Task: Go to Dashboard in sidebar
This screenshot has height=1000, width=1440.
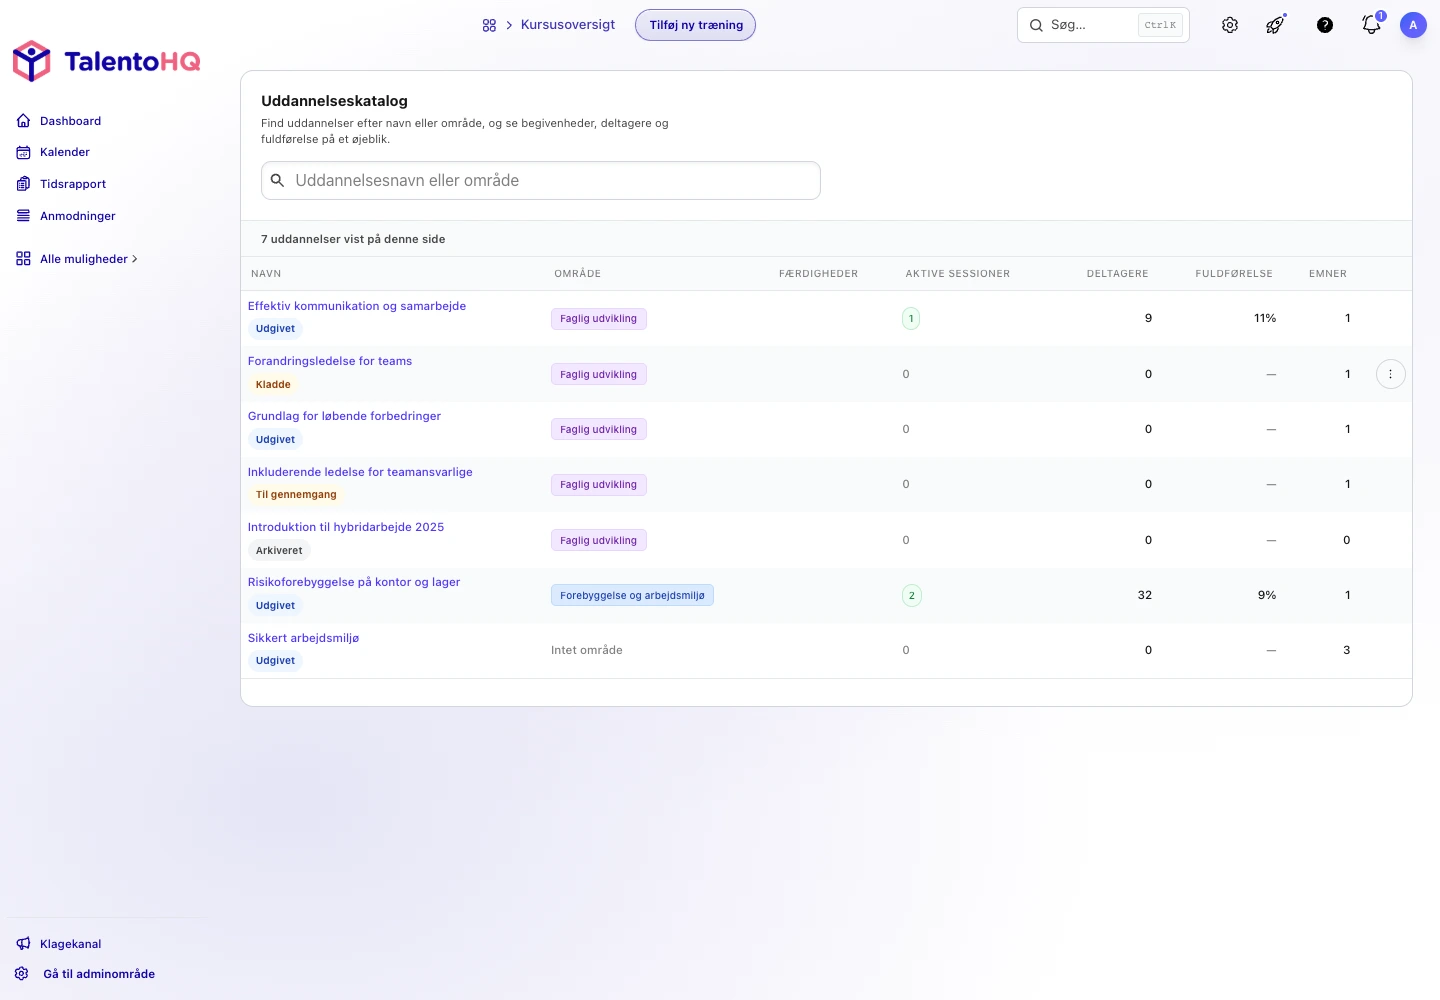Action: (x=71, y=121)
